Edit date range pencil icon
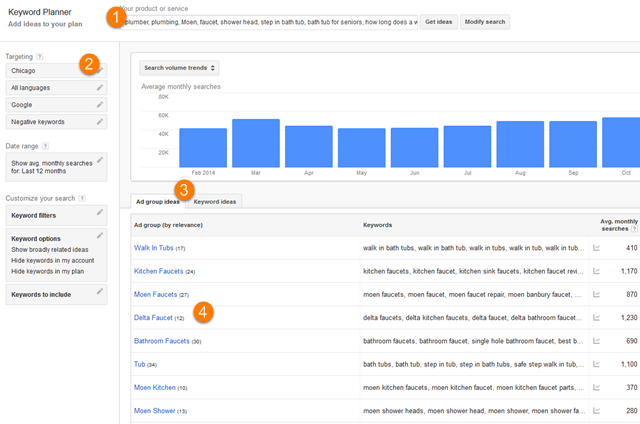The height and width of the screenshot is (424, 640). pyautogui.click(x=100, y=160)
